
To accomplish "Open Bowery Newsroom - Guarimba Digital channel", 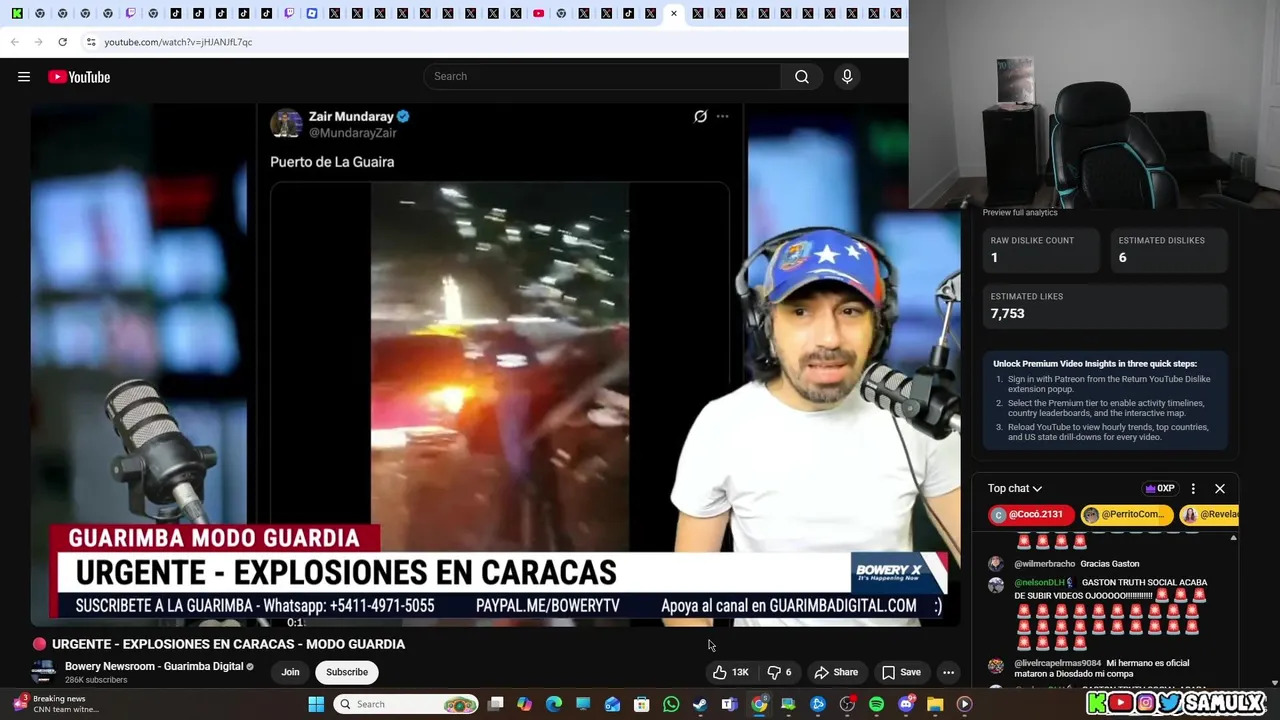I will coord(154,666).
